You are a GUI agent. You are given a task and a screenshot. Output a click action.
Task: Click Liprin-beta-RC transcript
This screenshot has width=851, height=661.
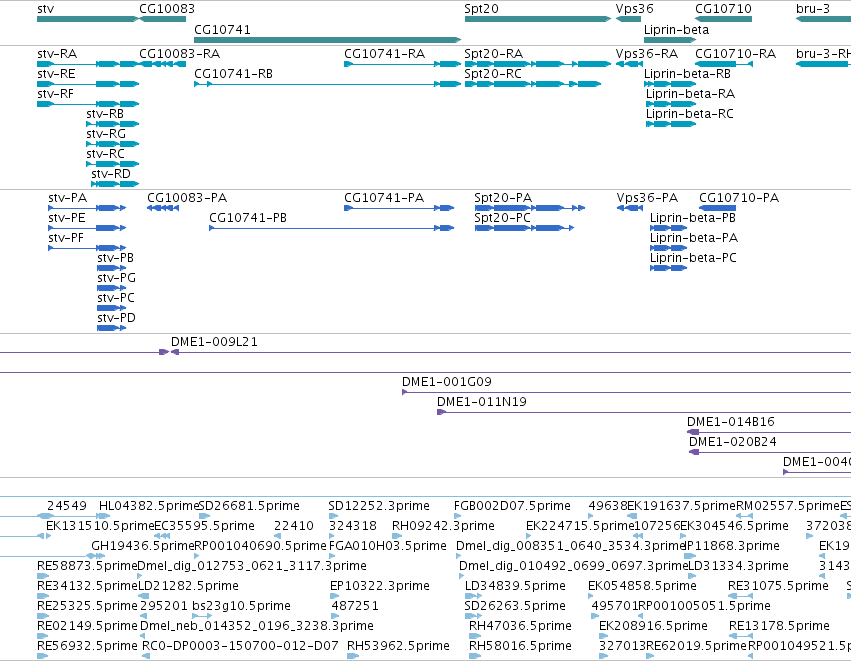pos(671,124)
